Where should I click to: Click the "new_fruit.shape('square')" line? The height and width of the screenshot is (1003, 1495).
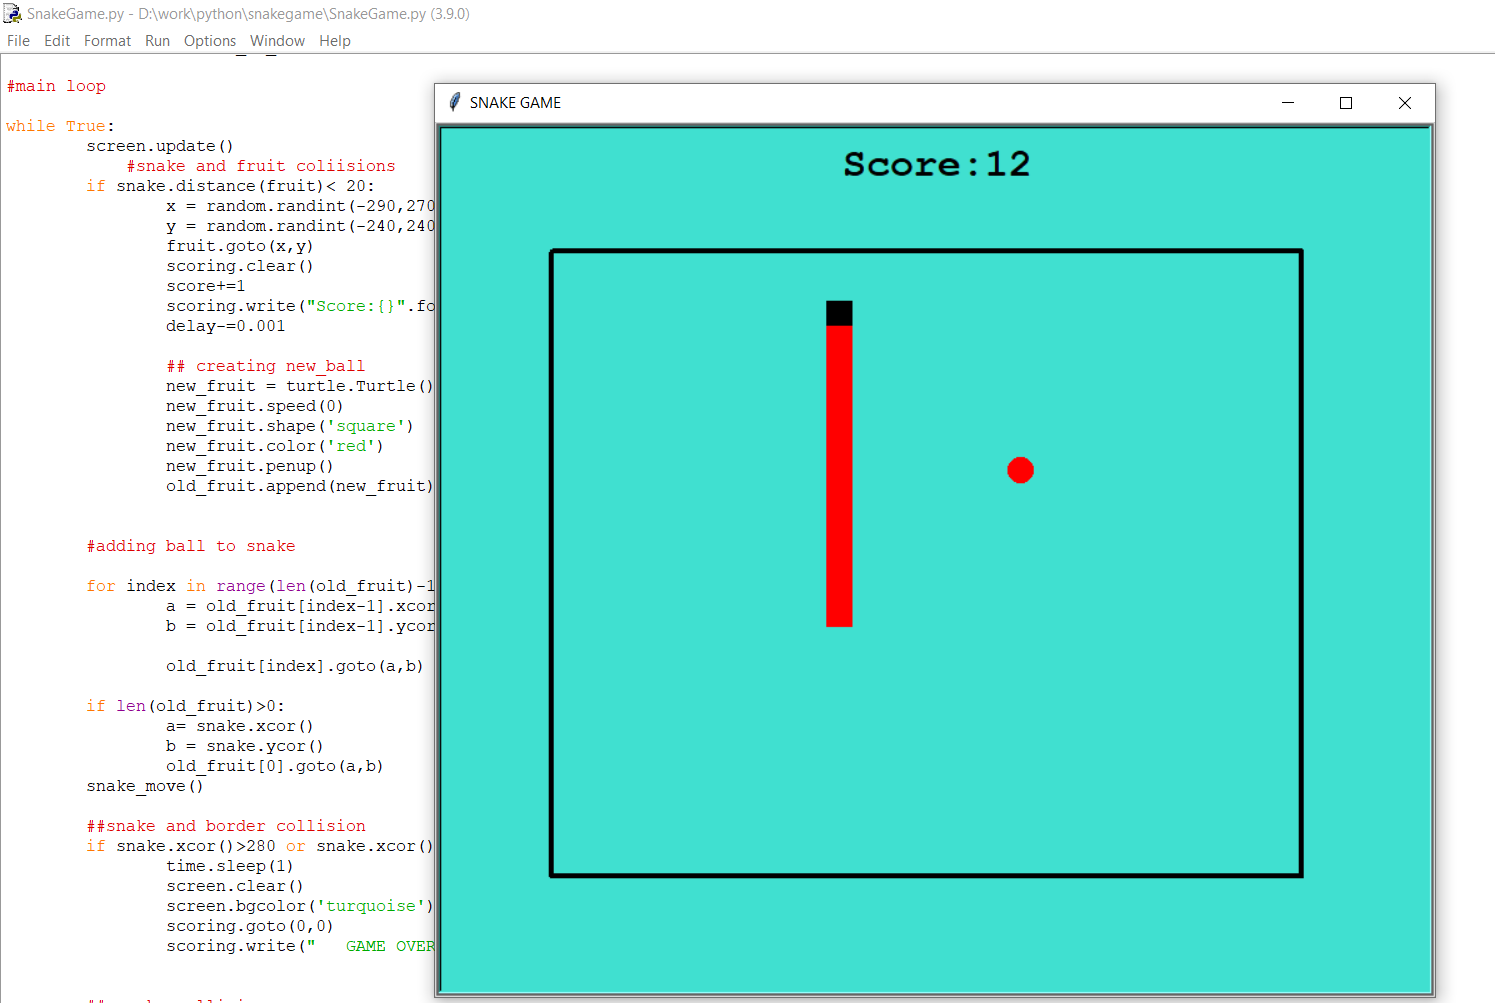click(290, 426)
